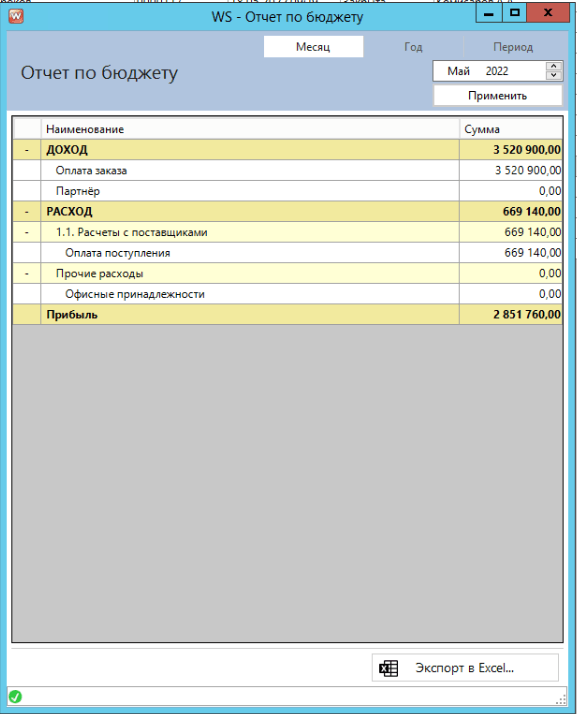The width and height of the screenshot is (577, 714).
Task: Sort by the Сумма column header
Action: tap(511, 129)
